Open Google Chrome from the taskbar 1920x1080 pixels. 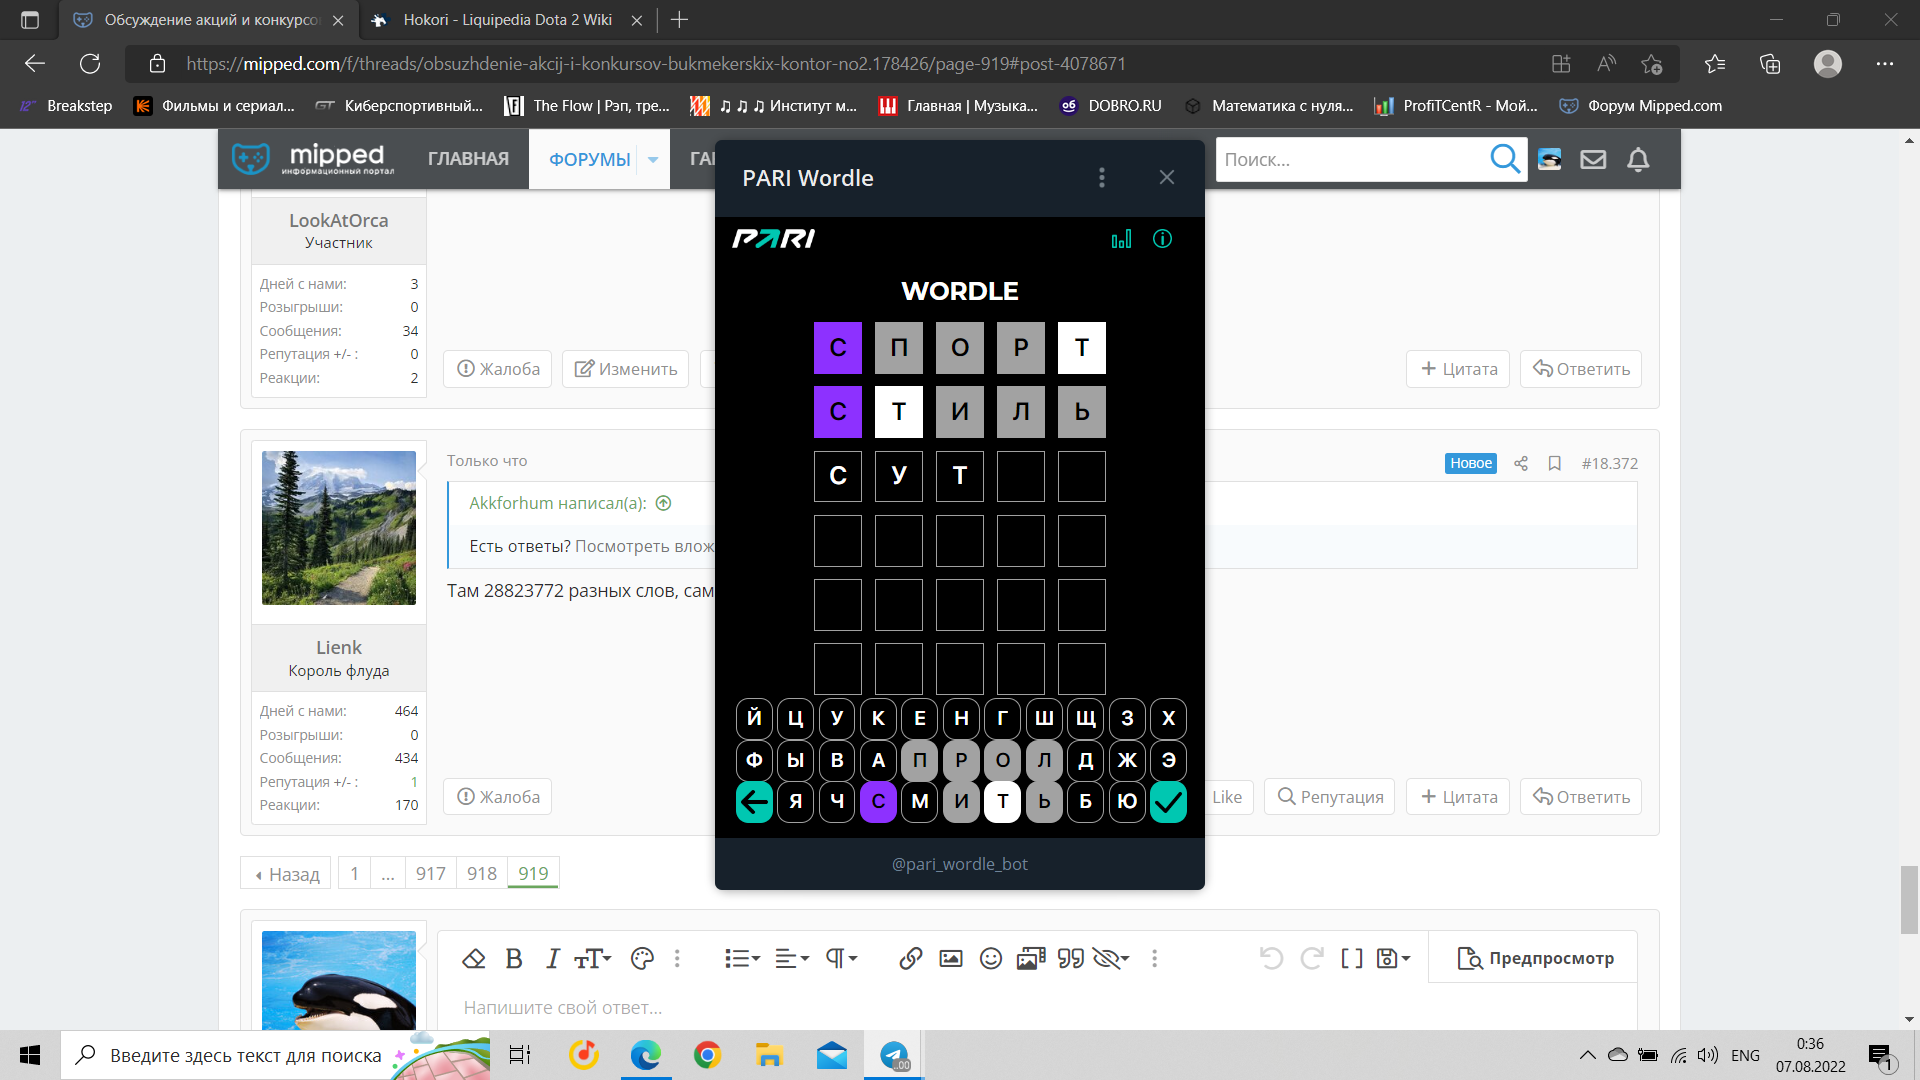pos(708,1055)
